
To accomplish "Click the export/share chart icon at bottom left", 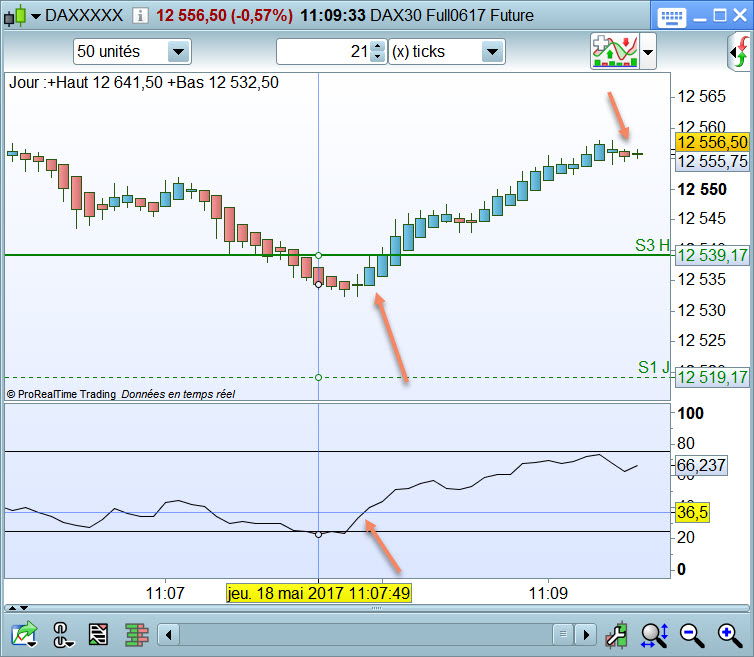I will pyautogui.click(x=24, y=634).
